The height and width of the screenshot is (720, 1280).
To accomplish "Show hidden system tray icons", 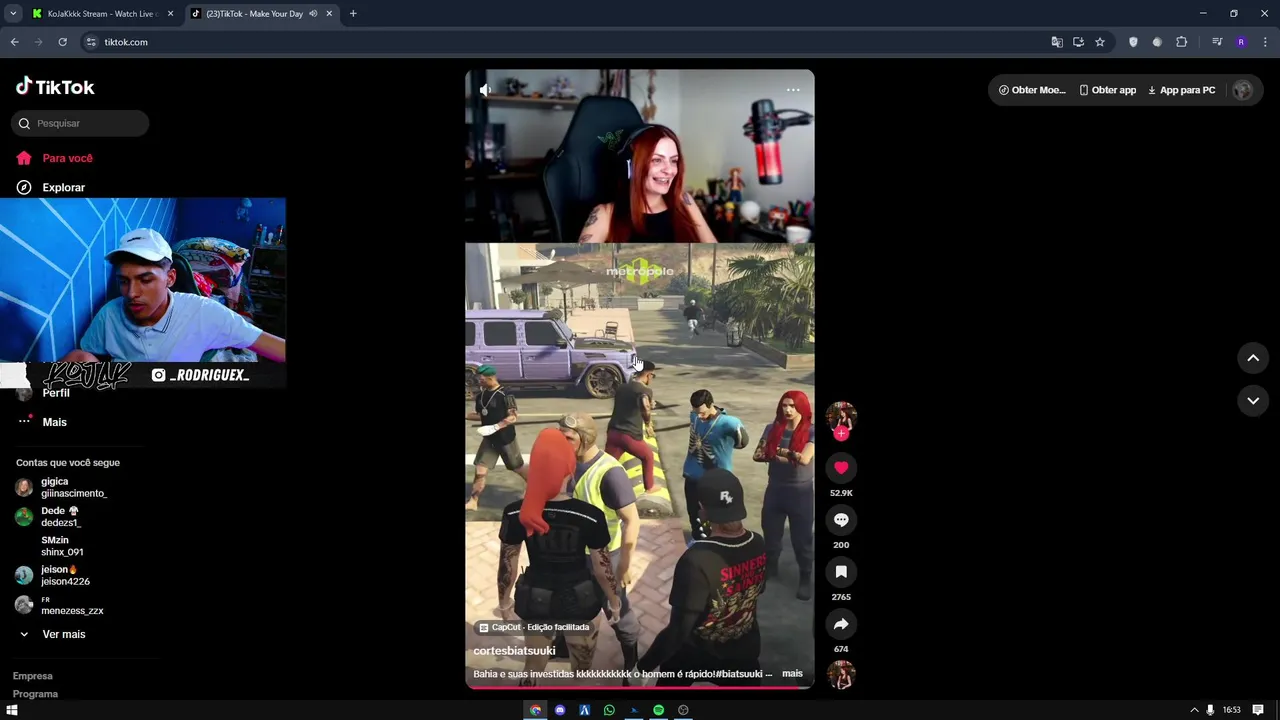I will 1193,710.
